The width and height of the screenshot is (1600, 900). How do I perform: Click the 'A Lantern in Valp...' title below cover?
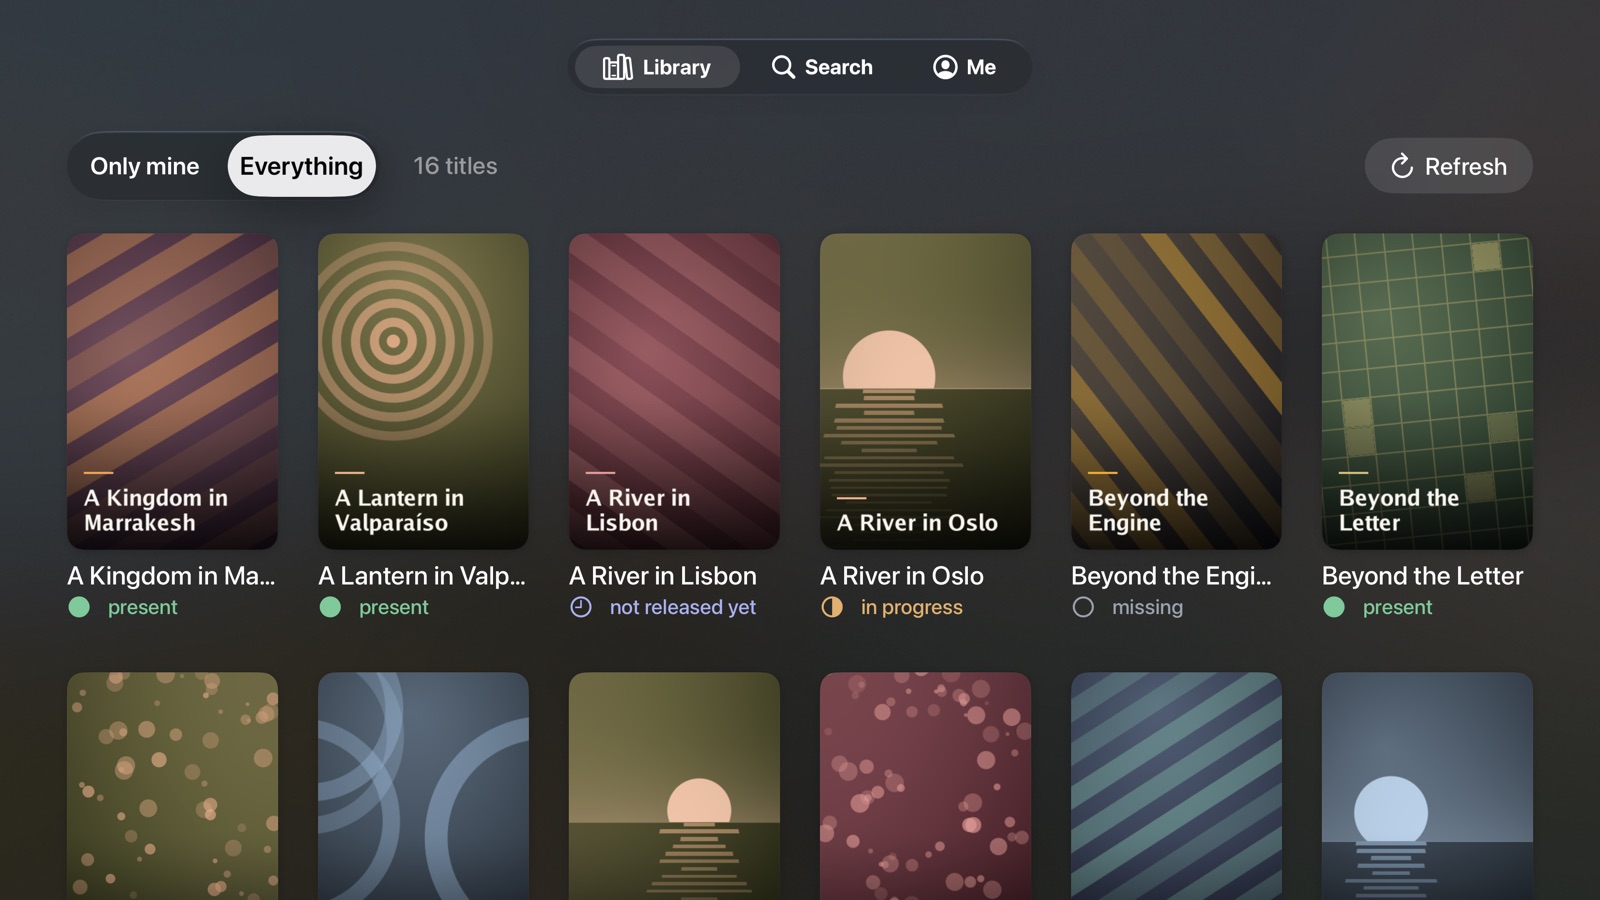pos(422,576)
